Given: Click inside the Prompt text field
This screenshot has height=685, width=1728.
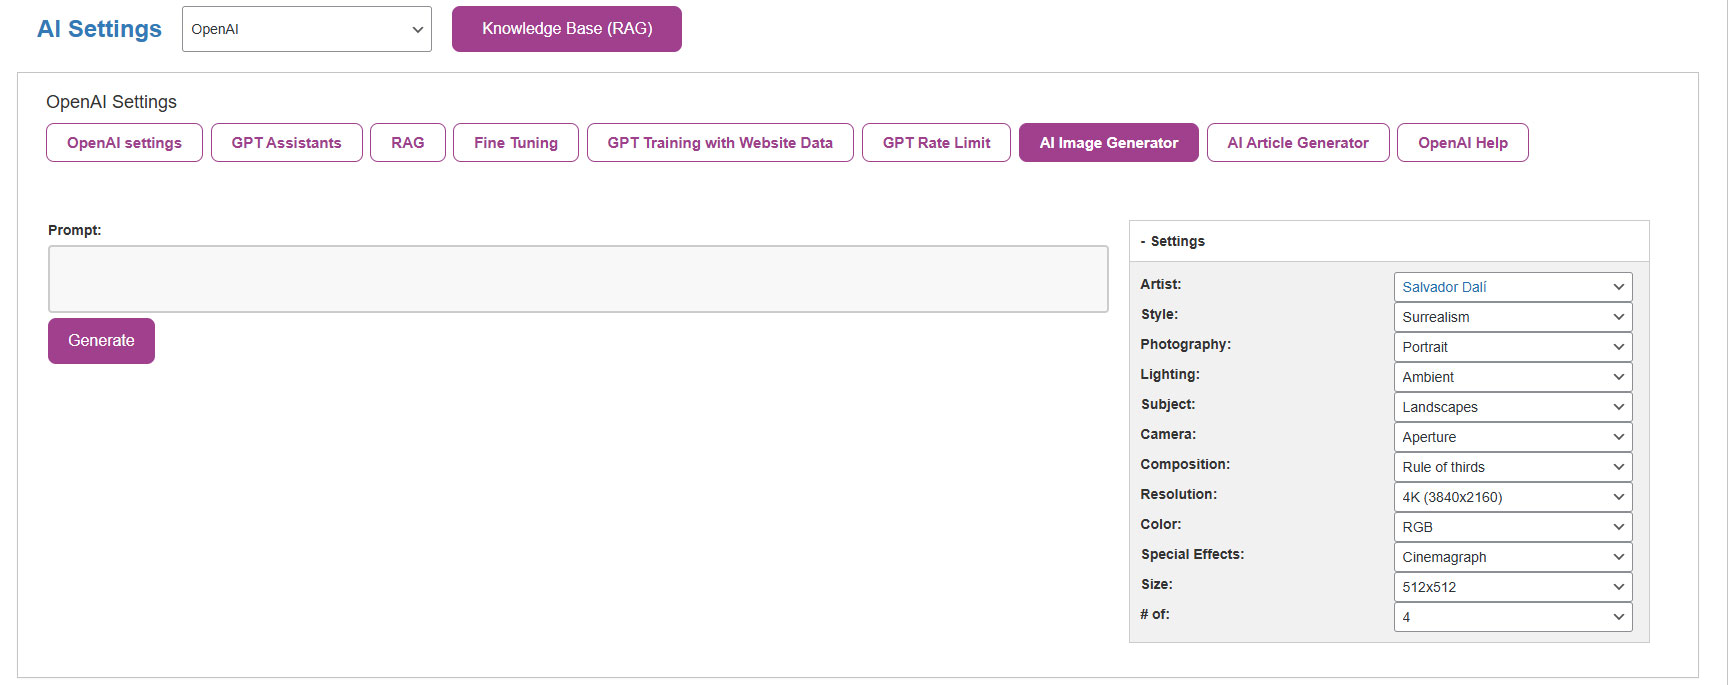Looking at the screenshot, I should point(577,279).
